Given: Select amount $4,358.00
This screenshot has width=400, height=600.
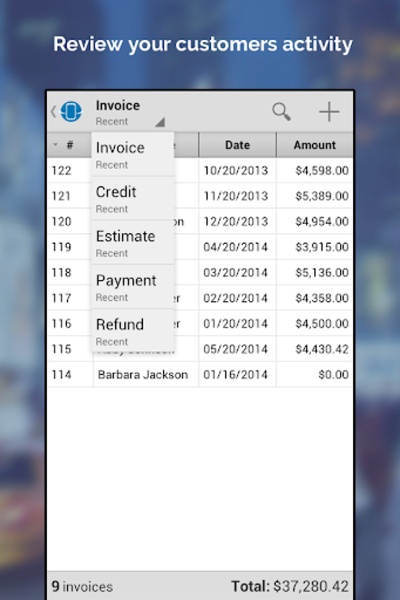Looking at the screenshot, I should [x=322, y=298].
